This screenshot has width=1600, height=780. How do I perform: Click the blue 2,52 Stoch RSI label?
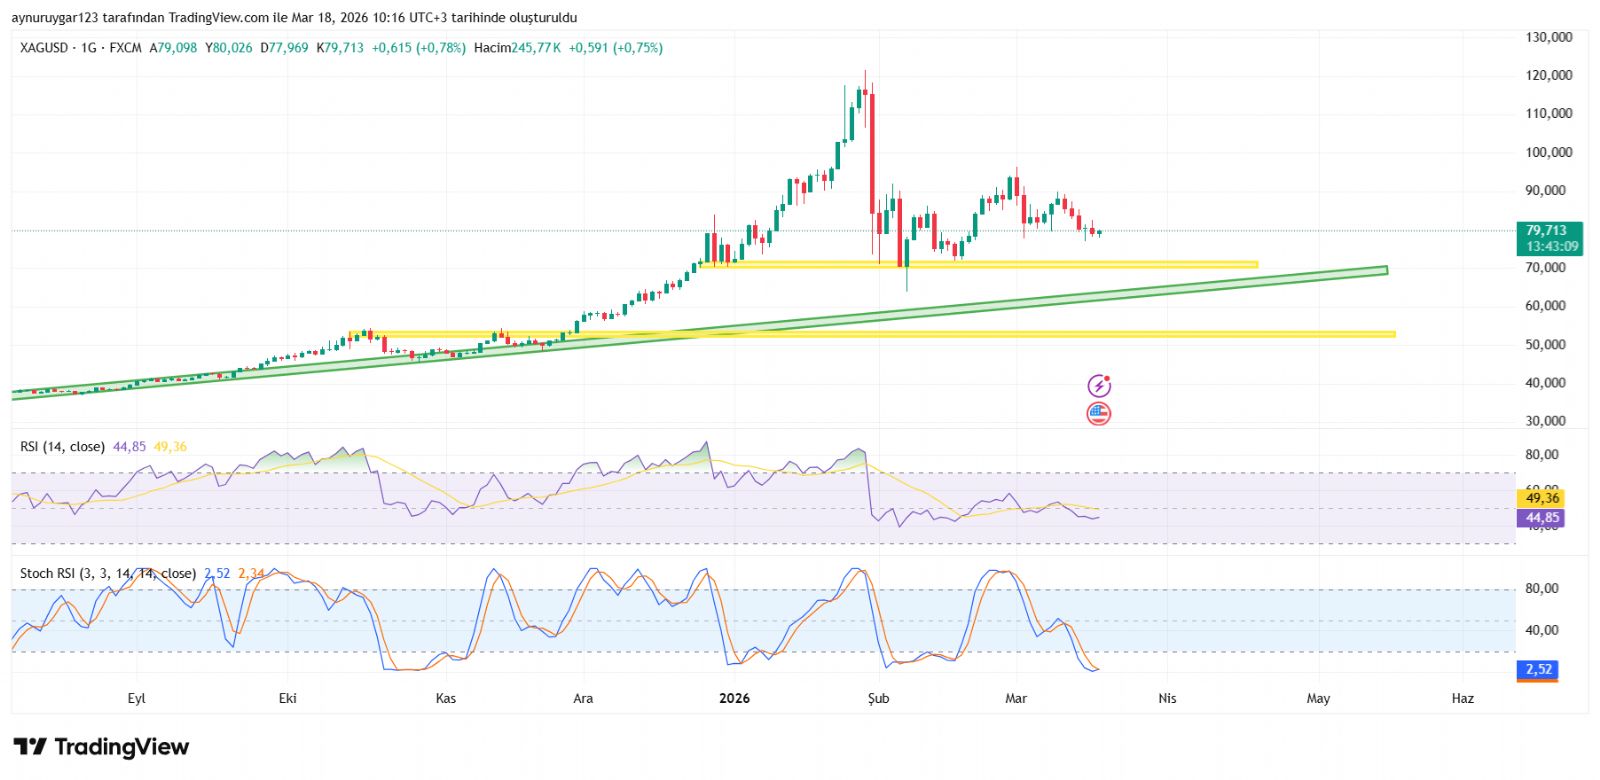pos(1538,670)
